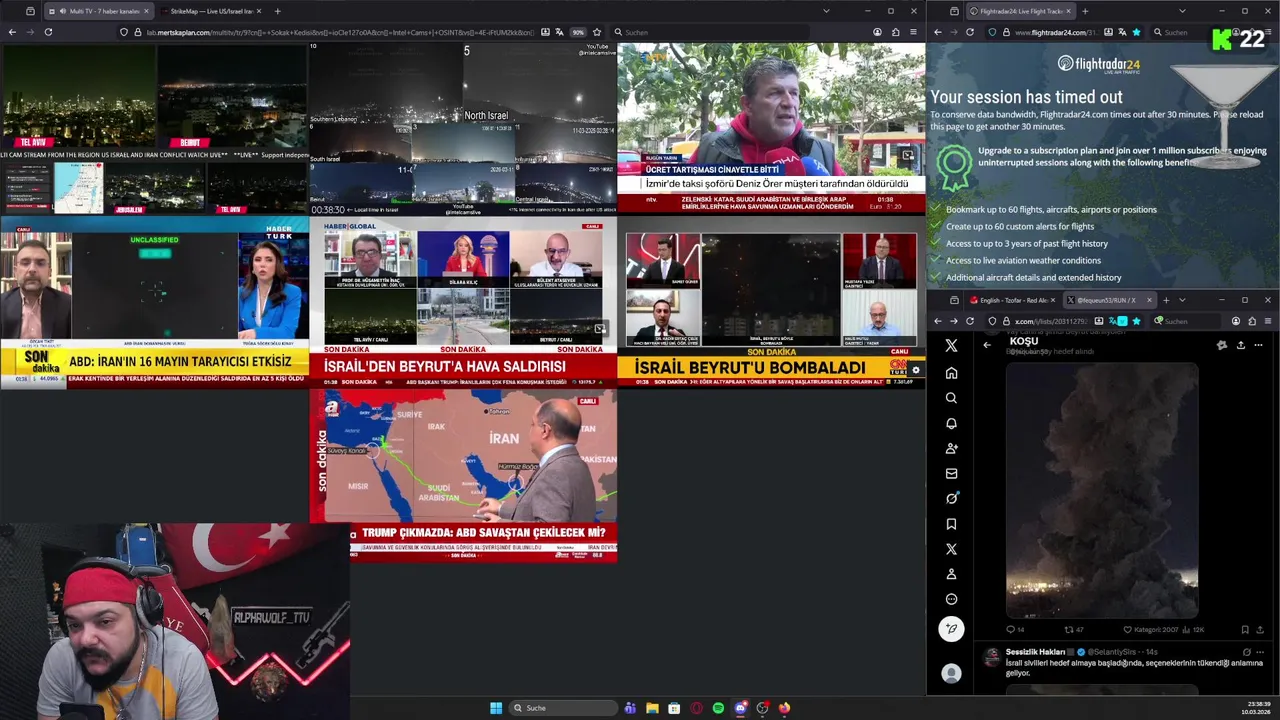Repost the smoke cloud post

pyautogui.click(x=1073, y=630)
